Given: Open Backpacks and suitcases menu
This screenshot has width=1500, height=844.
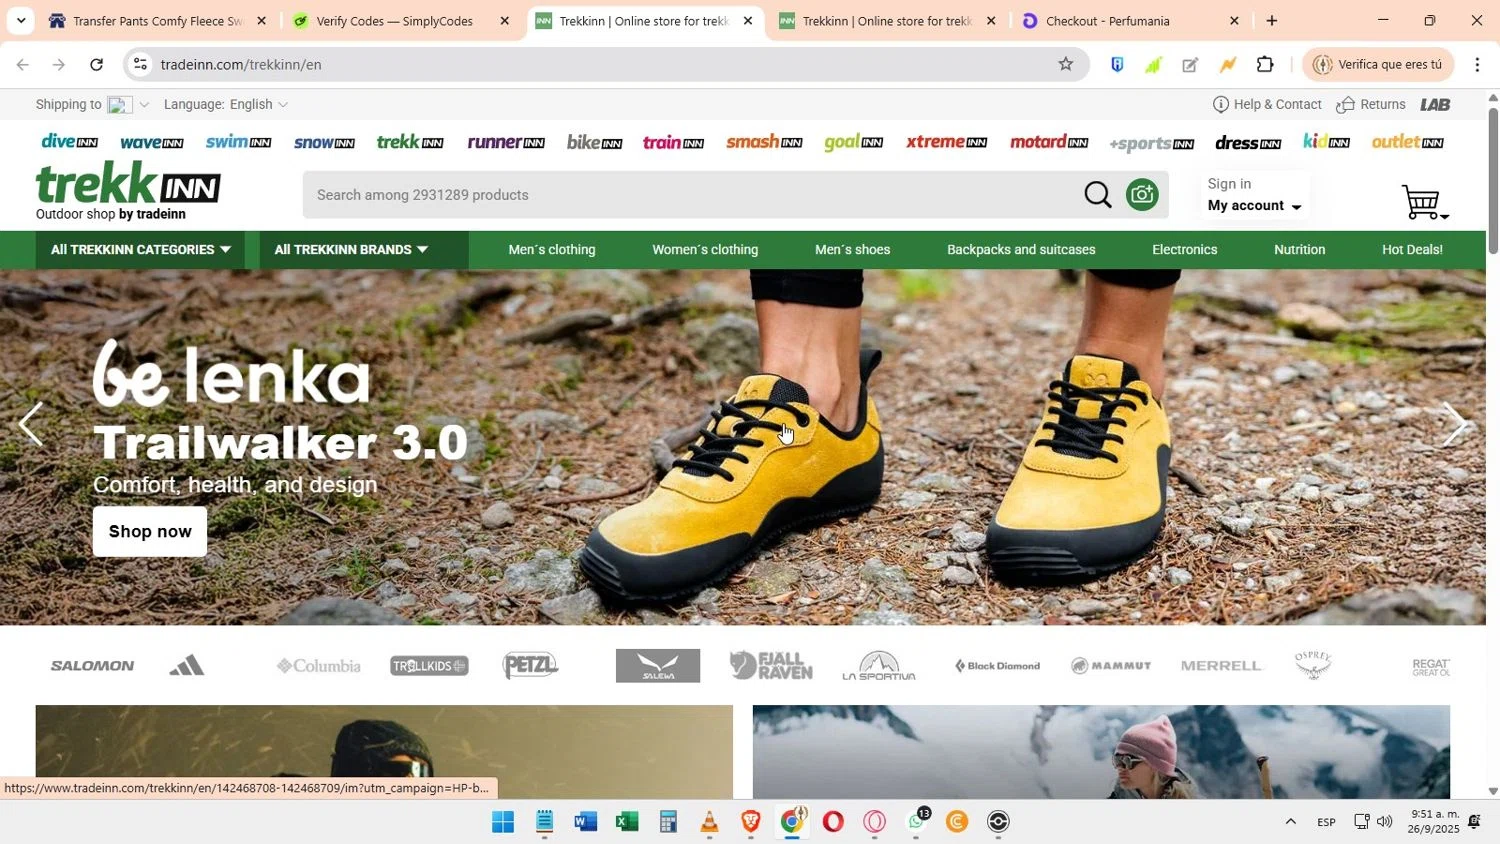Looking at the screenshot, I should pyautogui.click(x=1021, y=250).
